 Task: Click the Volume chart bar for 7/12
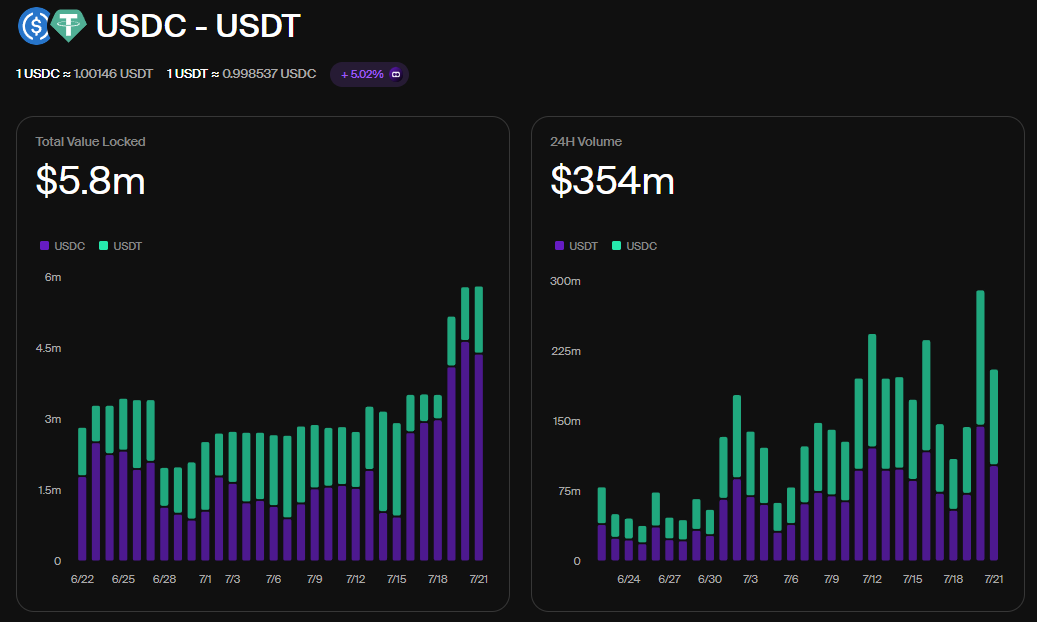pos(872,447)
